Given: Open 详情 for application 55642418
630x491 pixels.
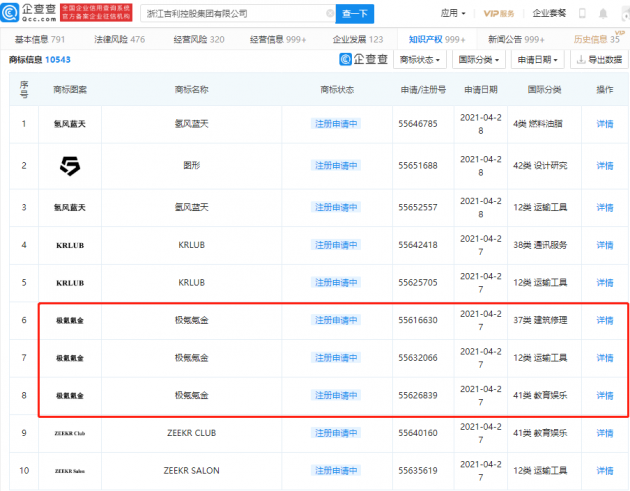Looking at the screenshot, I should [x=604, y=245].
